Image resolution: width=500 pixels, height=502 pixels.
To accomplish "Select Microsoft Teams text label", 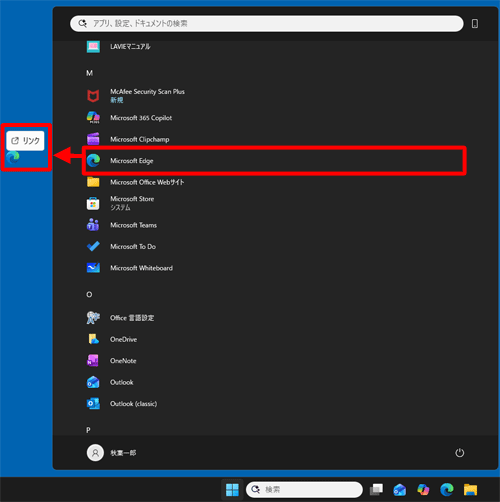I will 133,225.
